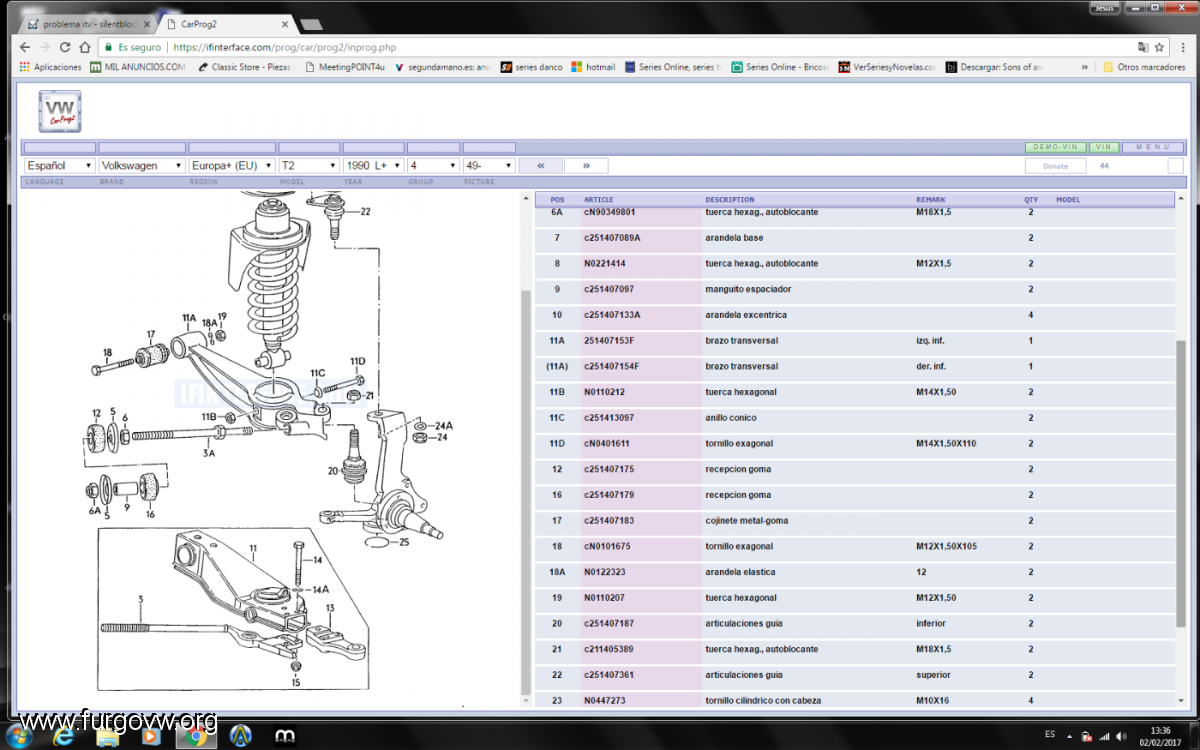Reload the current page
The width and height of the screenshot is (1200, 750).
65,47
